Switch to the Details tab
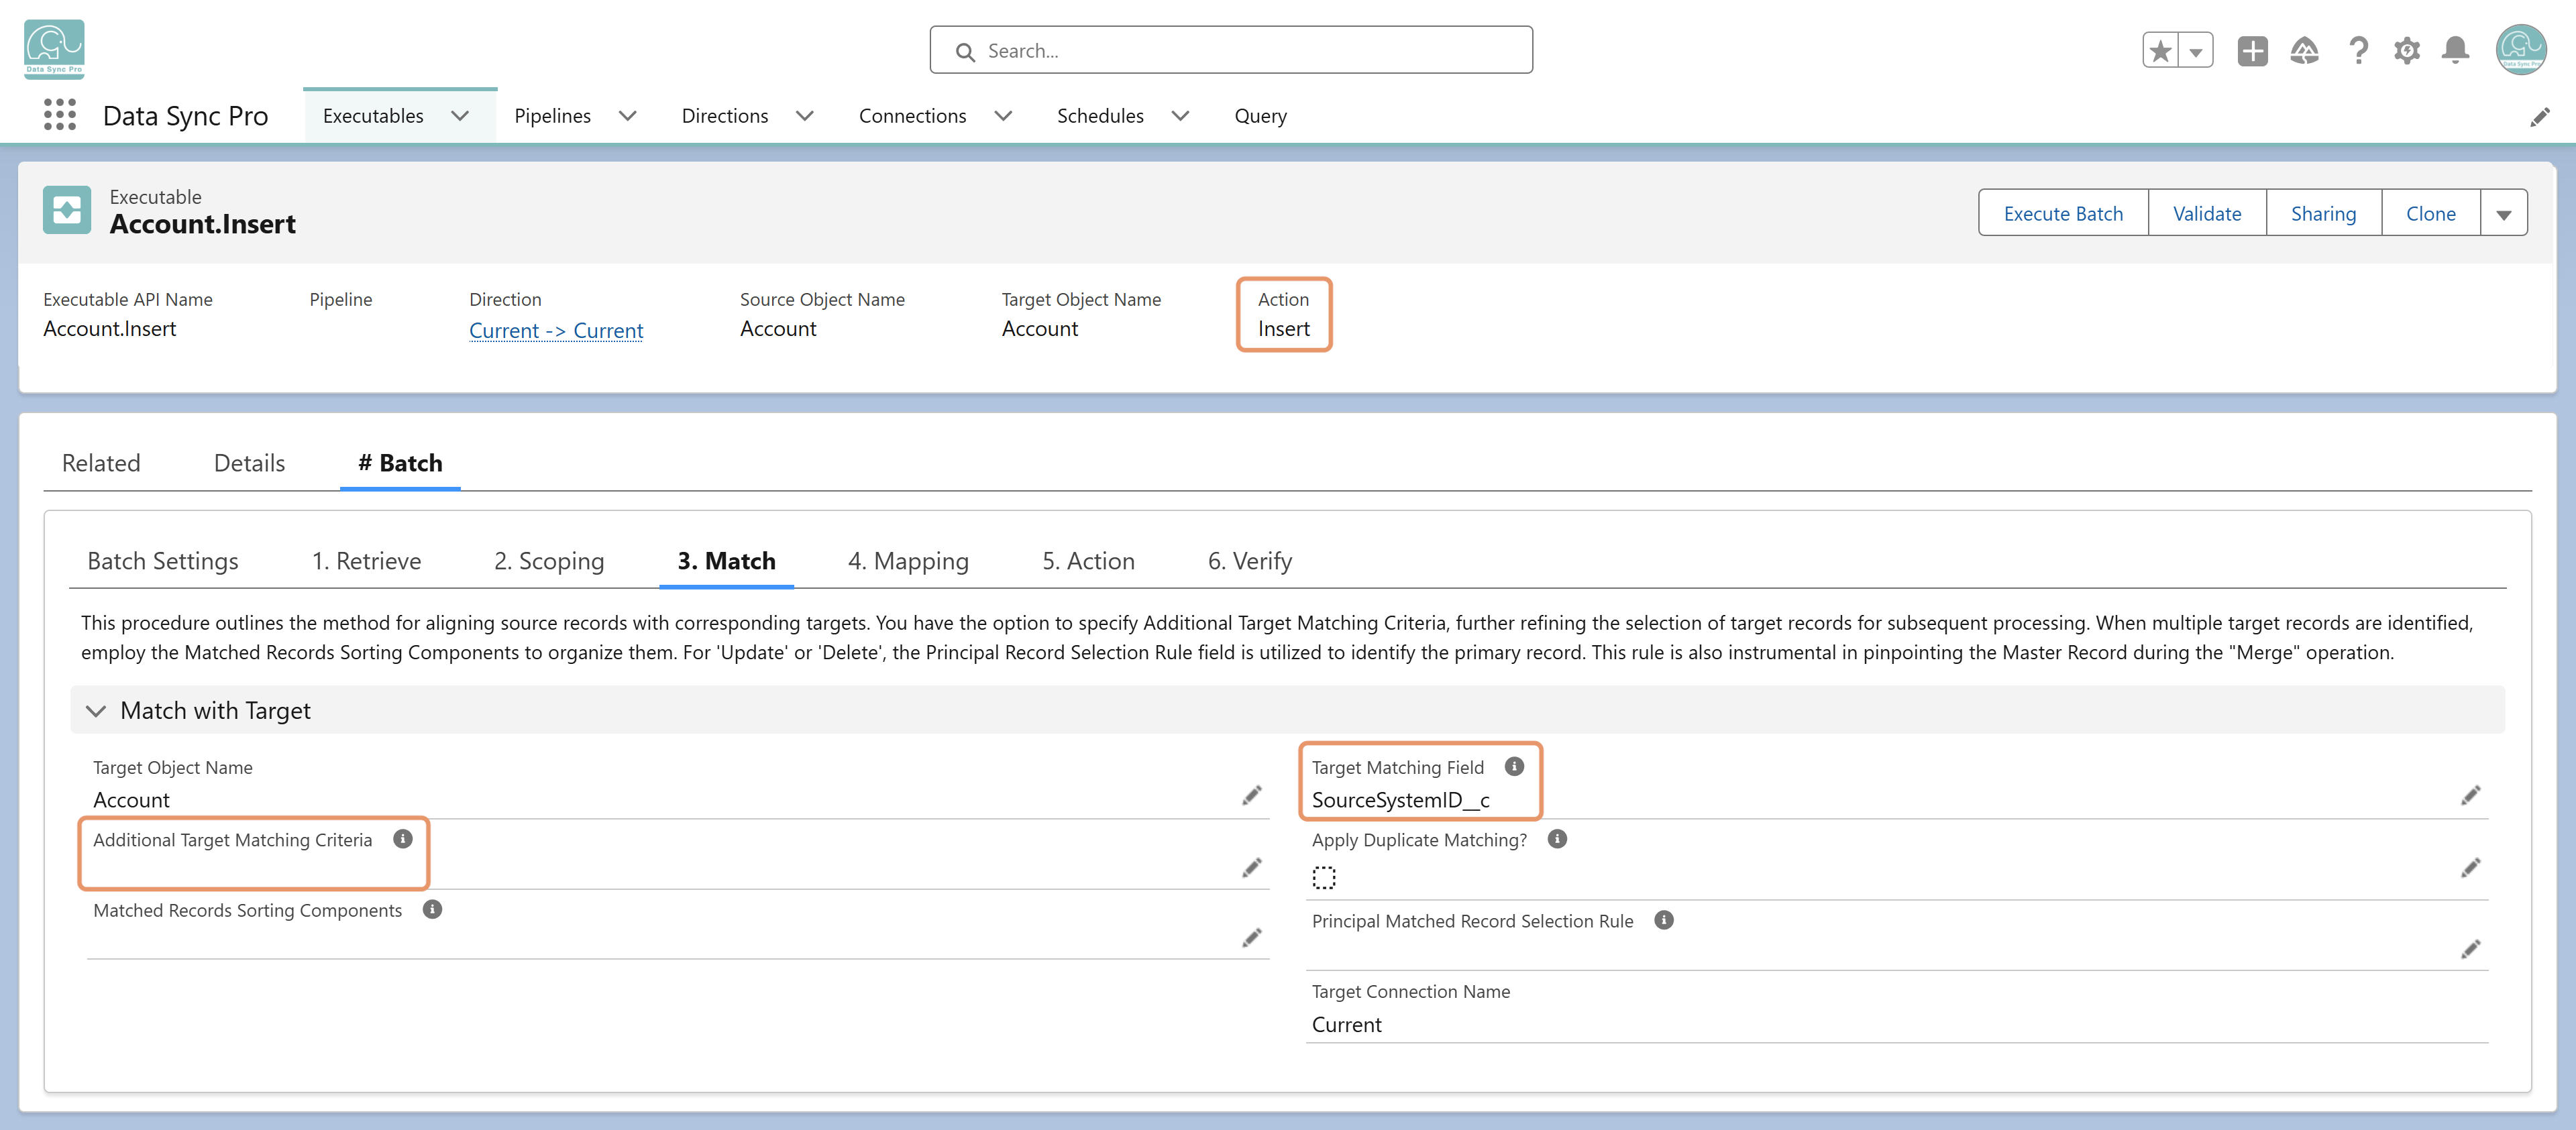The height and width of the screenshot is (1130, 2576). coord(249,463)
